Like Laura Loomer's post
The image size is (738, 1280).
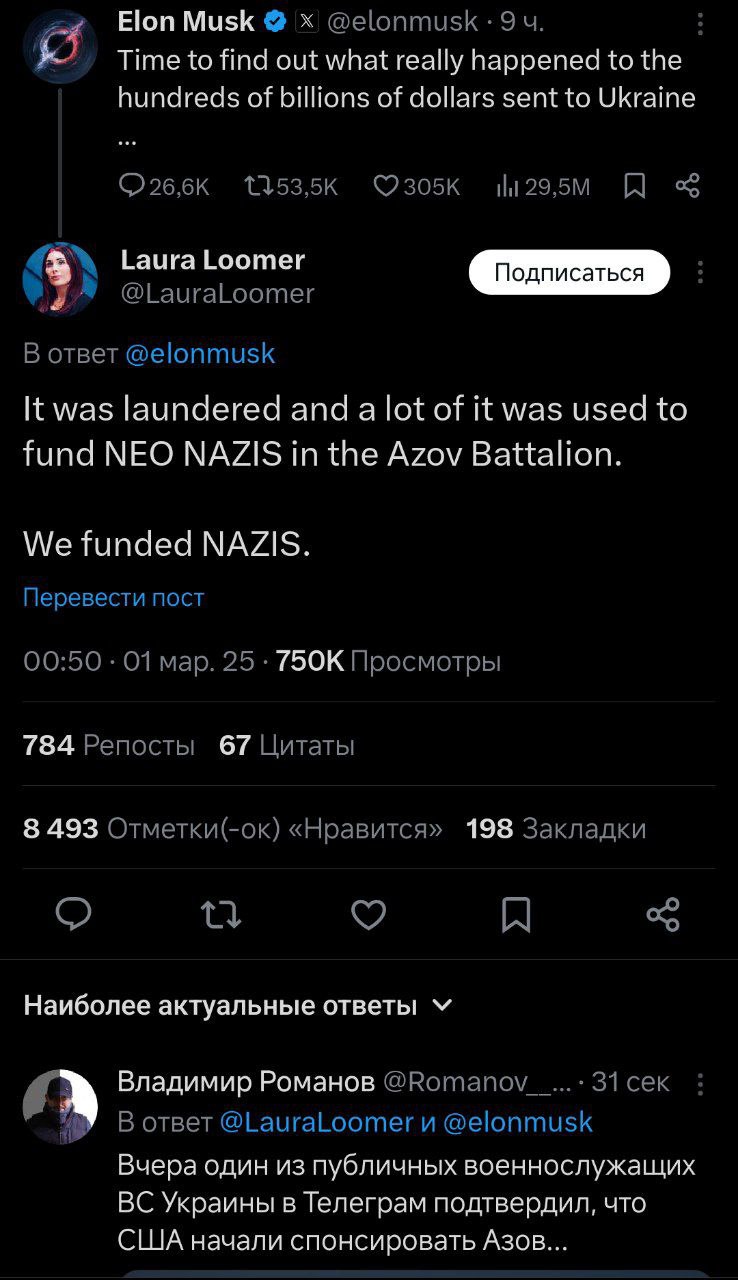point(369,914)
